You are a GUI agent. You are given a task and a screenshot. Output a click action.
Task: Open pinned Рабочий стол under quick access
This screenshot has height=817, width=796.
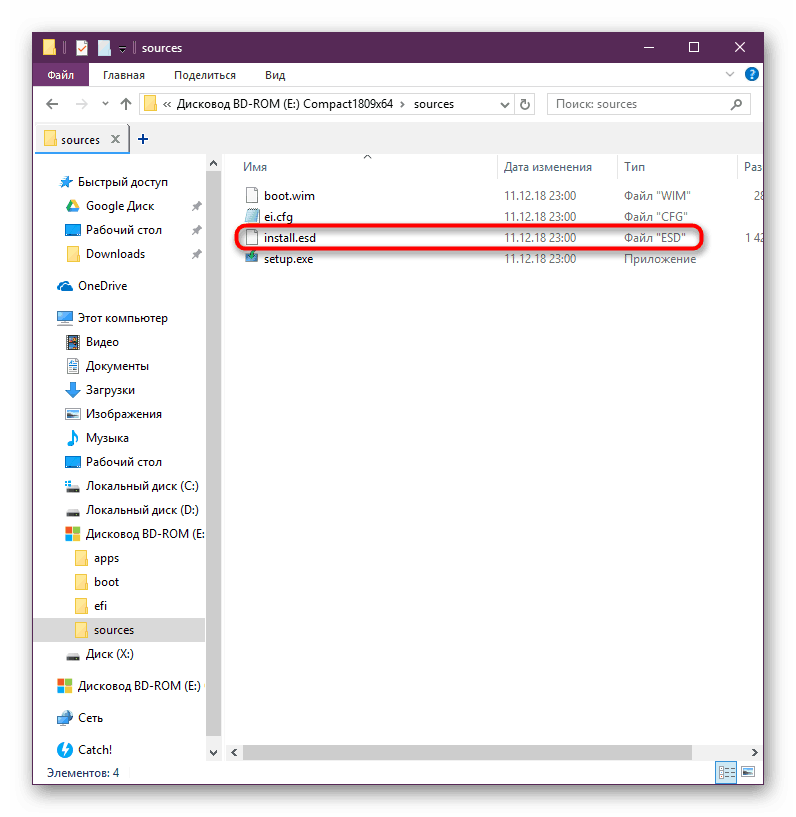(x=123, y=230)
